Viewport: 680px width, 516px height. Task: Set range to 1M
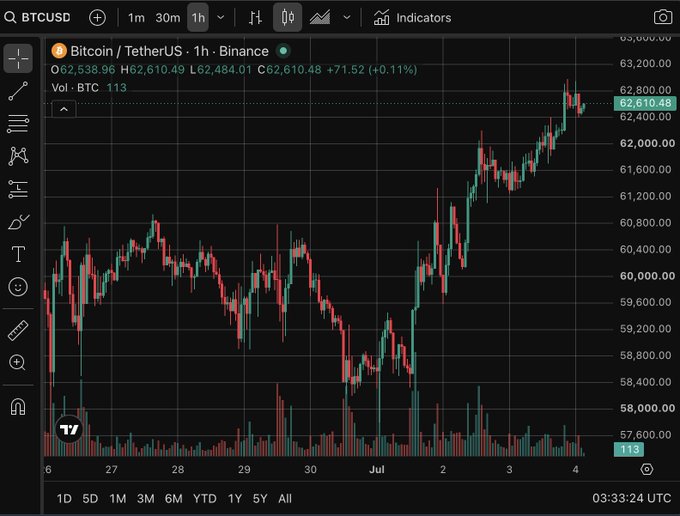point(118,499)
